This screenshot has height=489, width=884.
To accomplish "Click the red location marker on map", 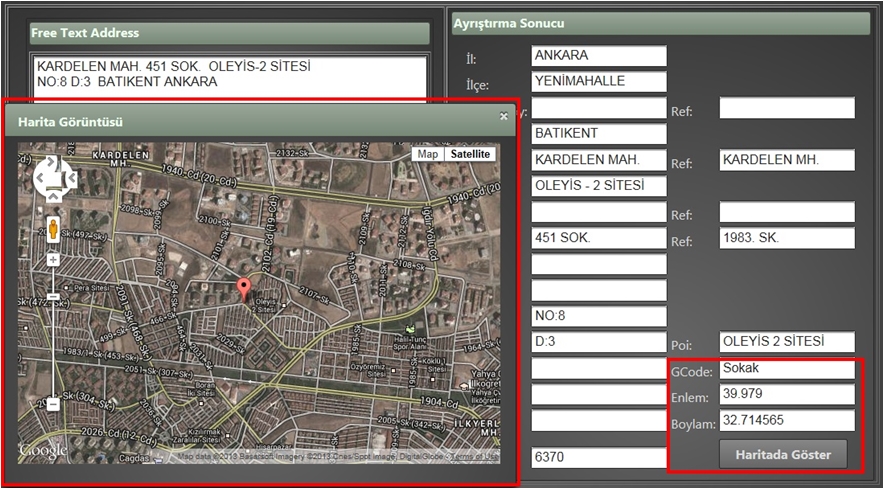I will click(x=243, y=290).
